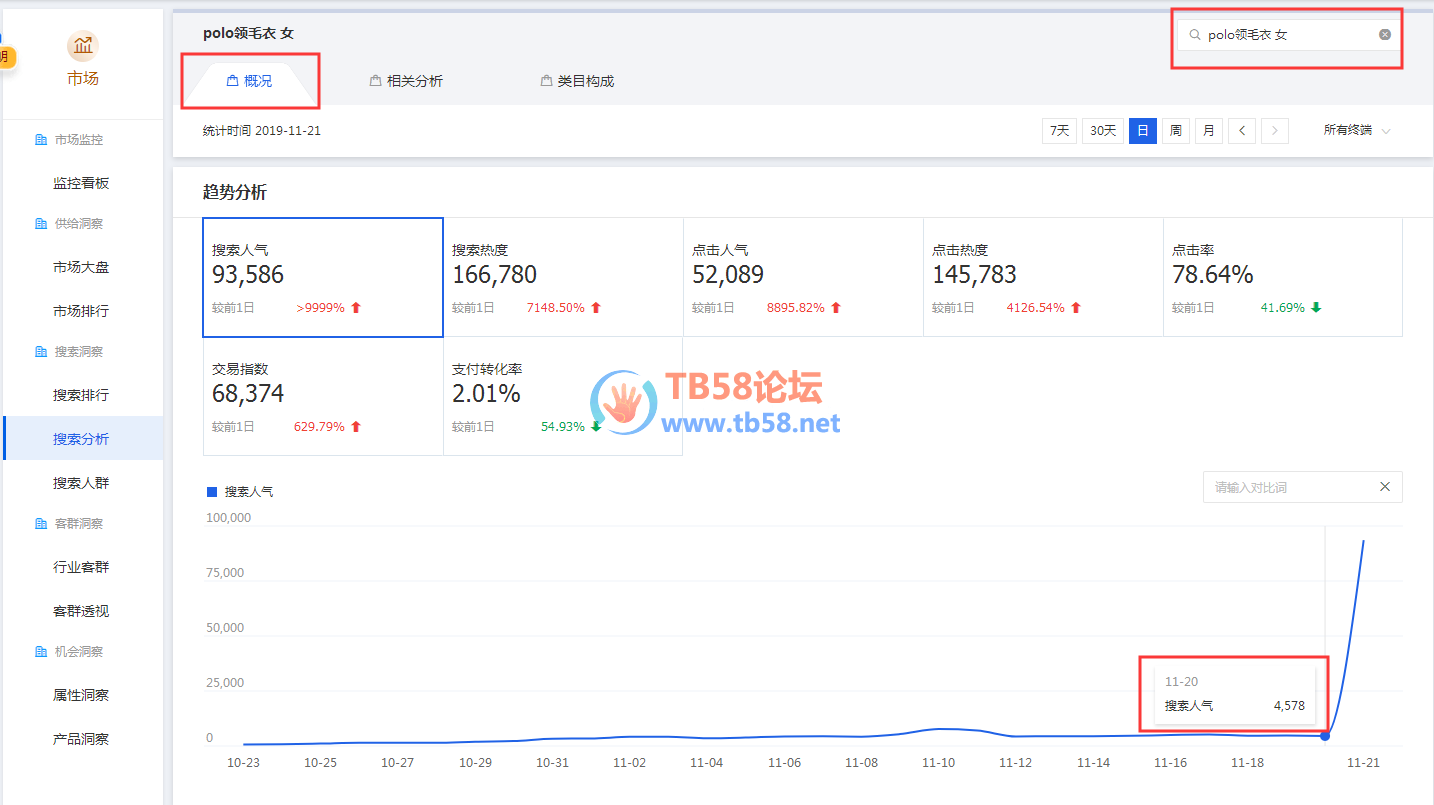Viewport: 1434px width, 805px height.
Task: Remove comparison word with orange X icon
Action: tap(1385, 487)
